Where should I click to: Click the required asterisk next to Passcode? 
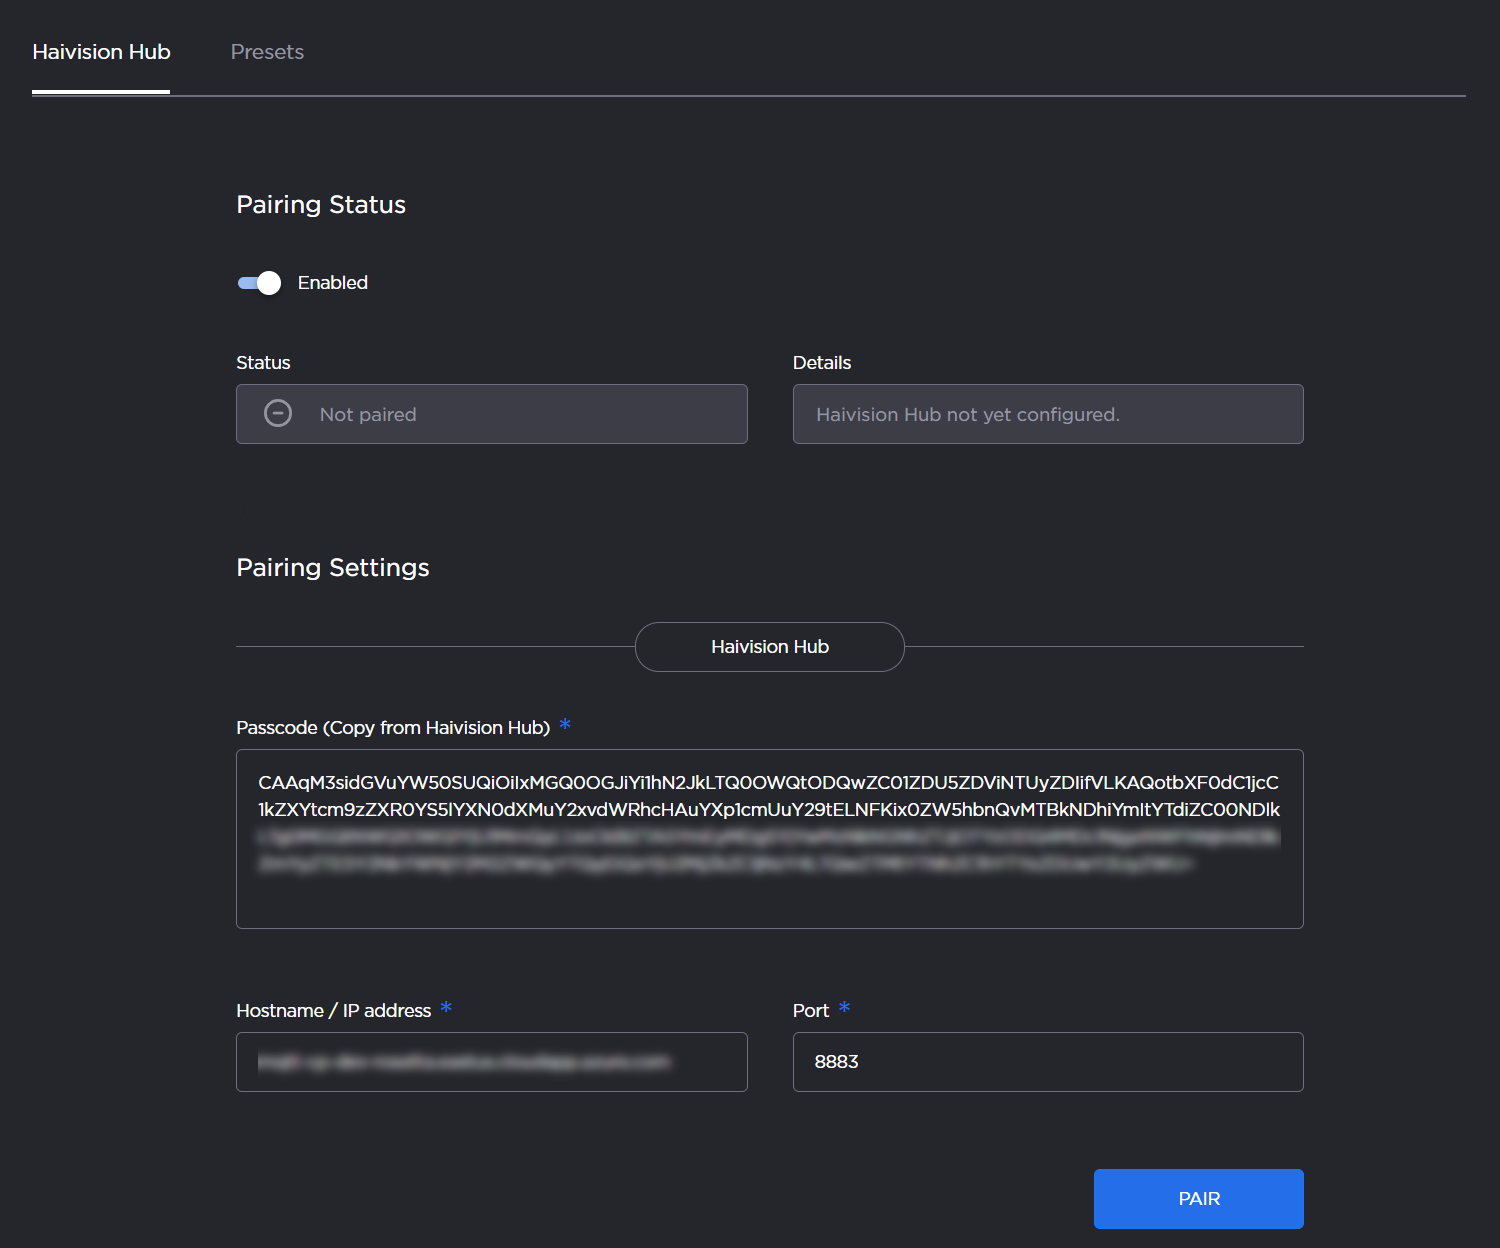click(x=565, y=725)
